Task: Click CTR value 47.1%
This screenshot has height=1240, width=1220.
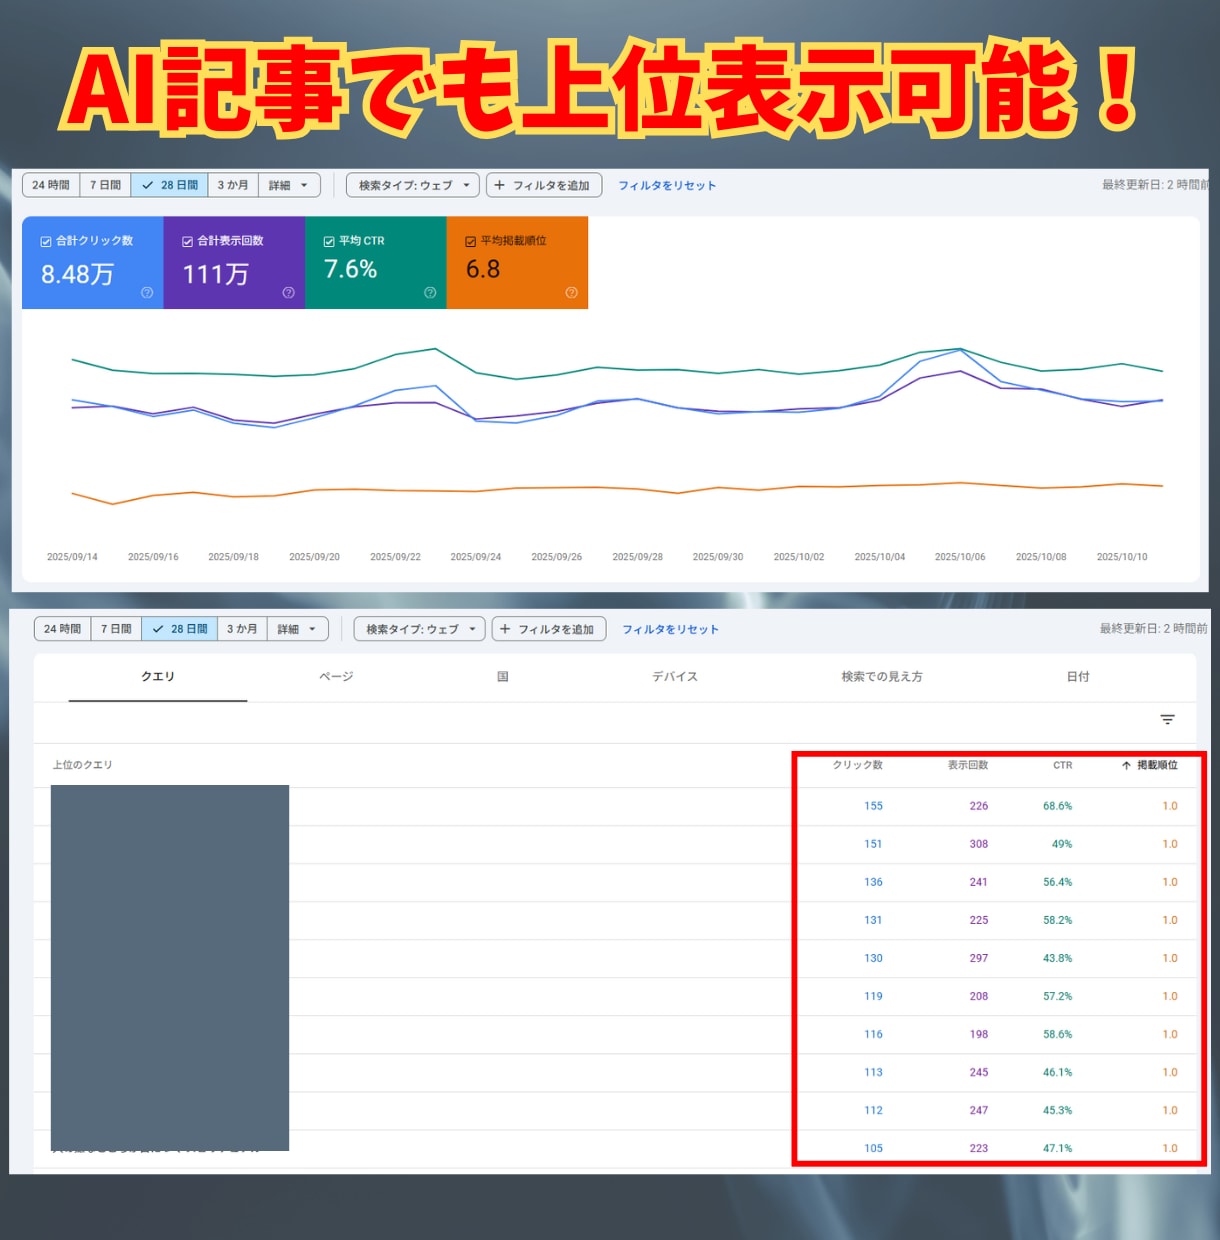Action: [1057, 1148]
